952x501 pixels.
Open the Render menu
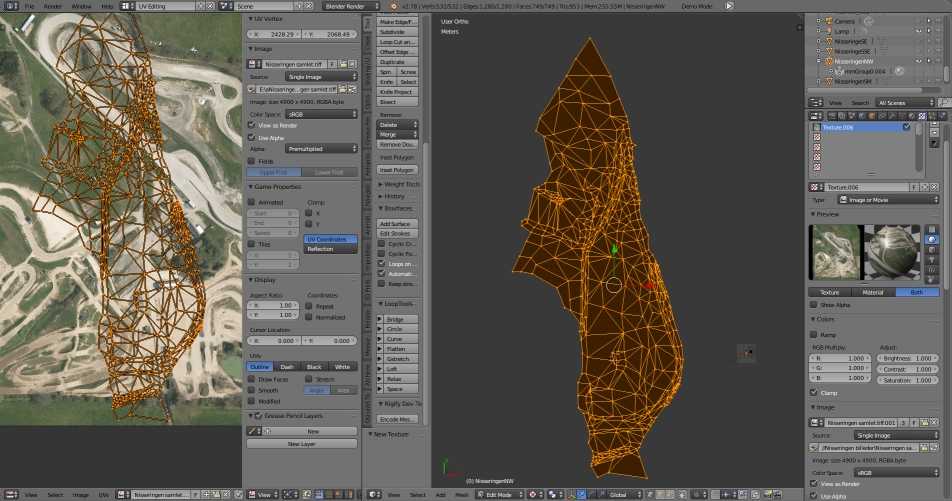(53, 6)
